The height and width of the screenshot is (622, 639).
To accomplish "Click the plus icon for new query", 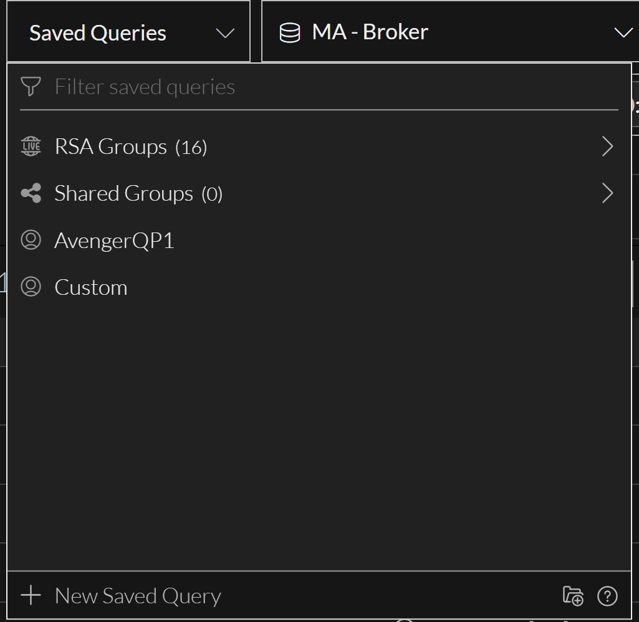I will tap(31, 596).
